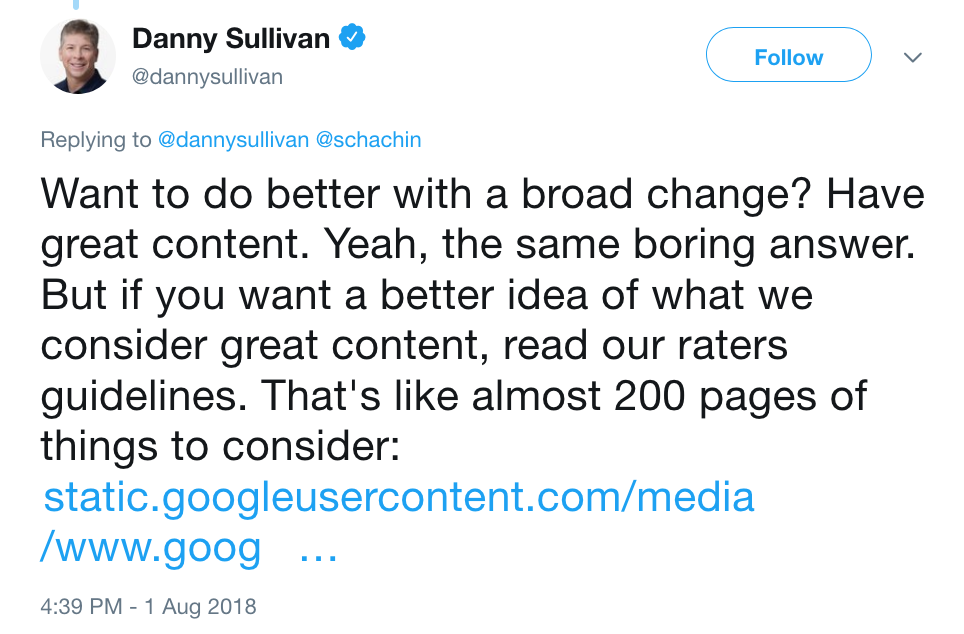This screenshot has width=964, height=634.
Task: Visit the @schachin mentioned profile
Action: 368,140
